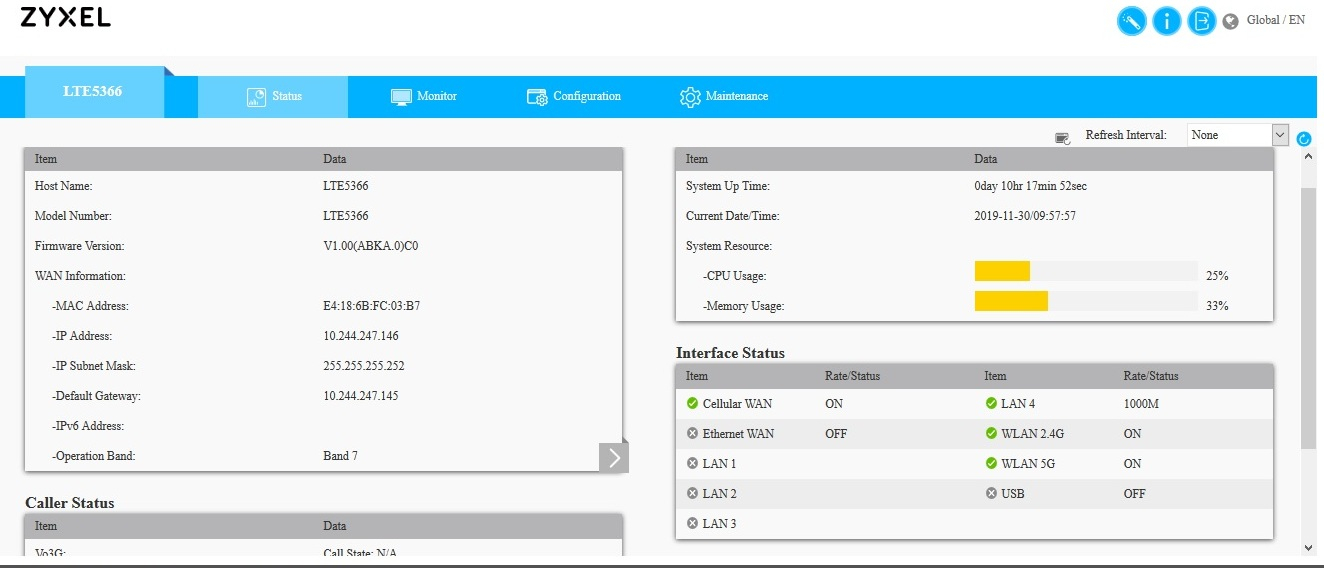Image resolution: width=1324 pixels, height=568 pixels.
Task: Open the Configuration menu
Action: (x=573, y=97)
